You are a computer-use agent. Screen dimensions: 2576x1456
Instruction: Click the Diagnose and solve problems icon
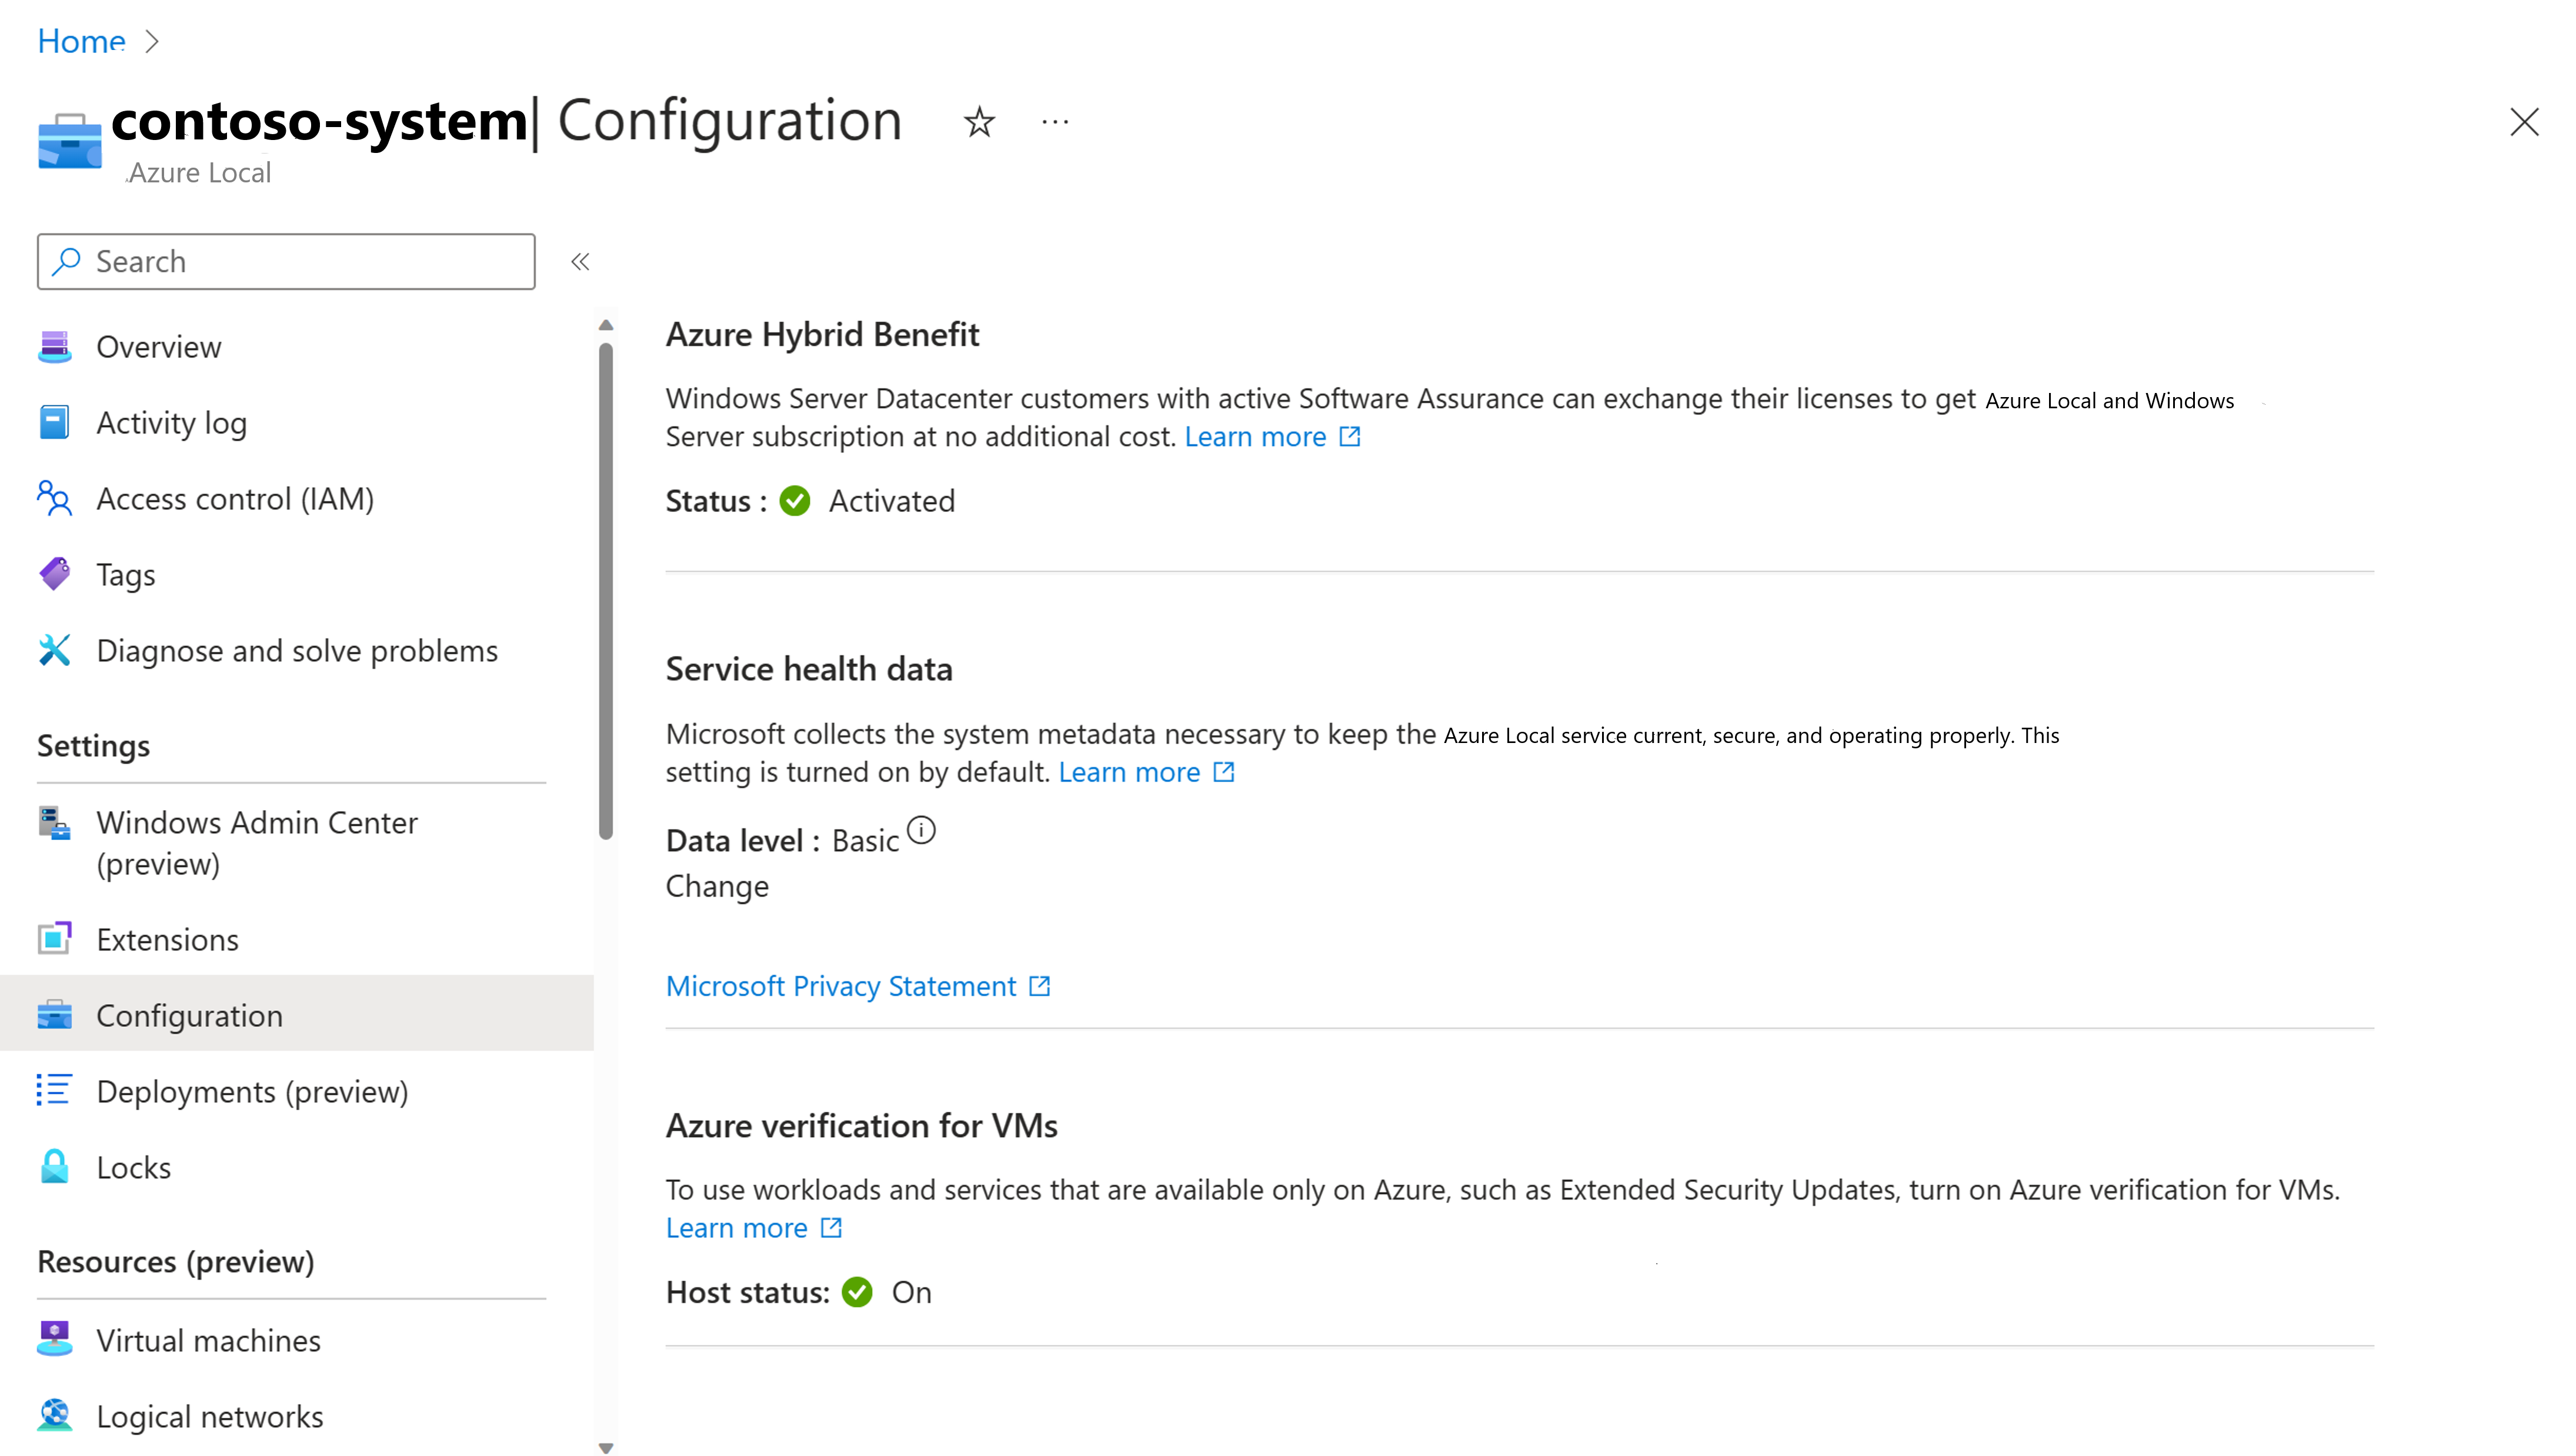(x=54, y=650)
